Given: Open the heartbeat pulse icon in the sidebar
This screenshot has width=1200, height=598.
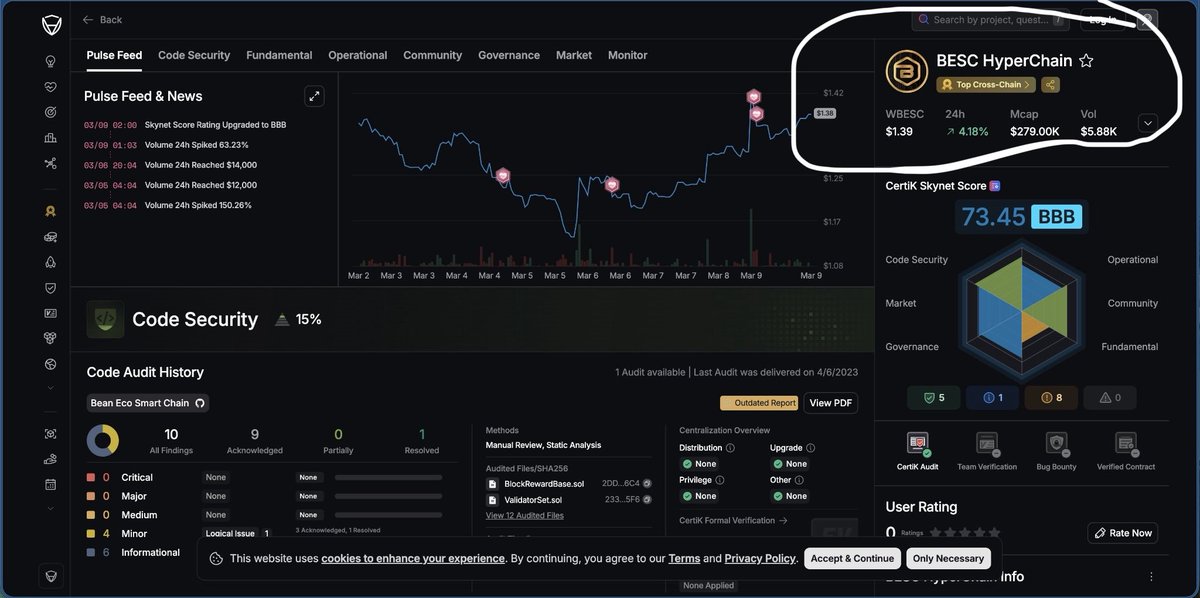Looking at the screenshot, I should pos(50,87).
